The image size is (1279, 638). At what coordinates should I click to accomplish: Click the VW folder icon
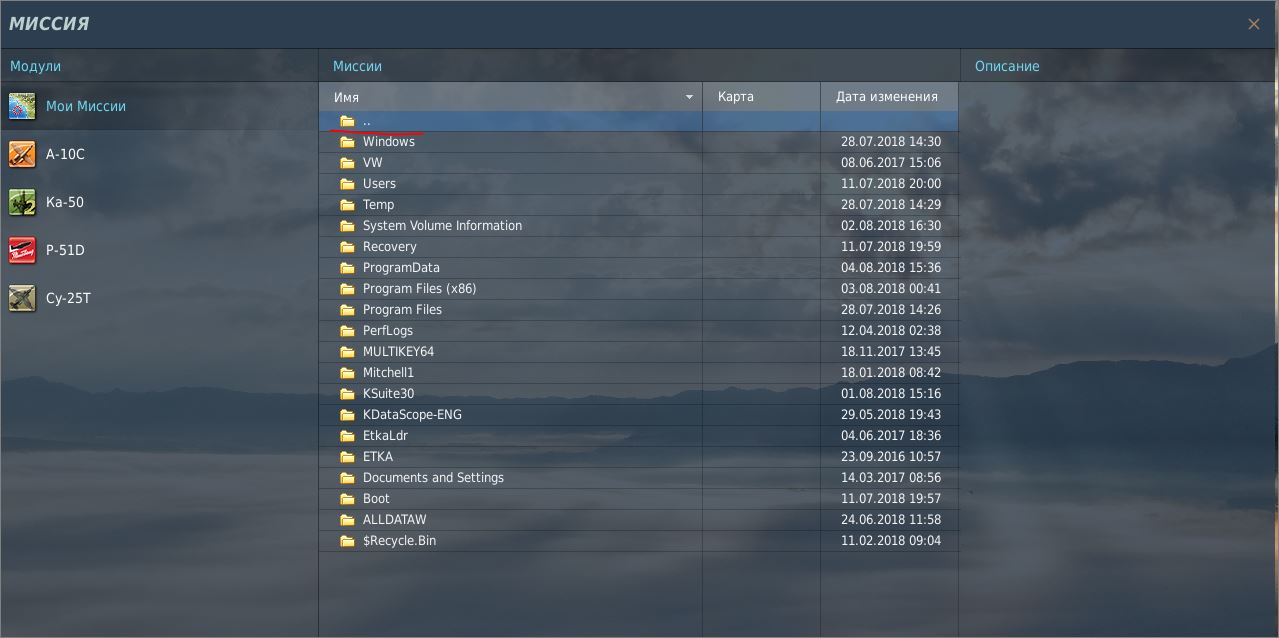click(x=347, y=163)
